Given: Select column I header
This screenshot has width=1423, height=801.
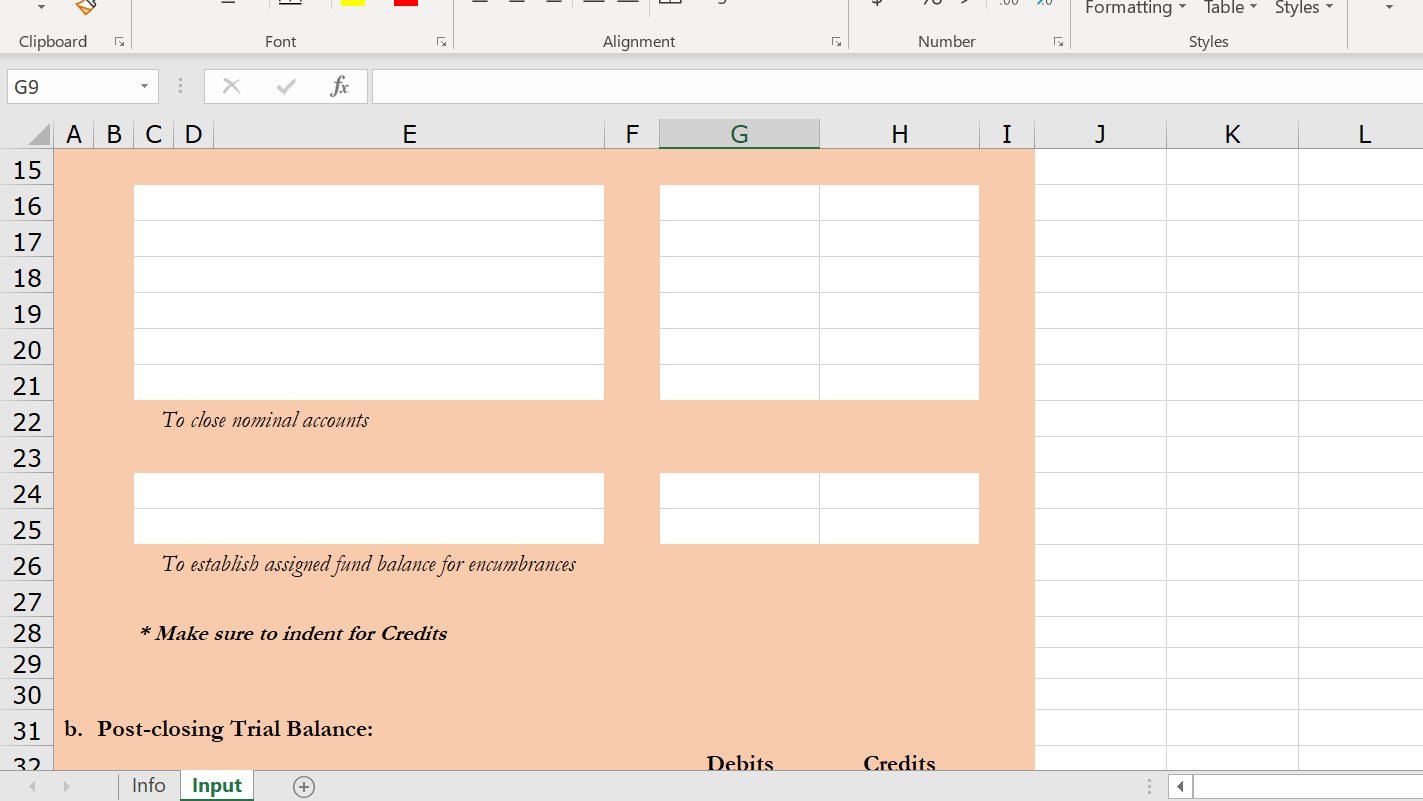Looking at the screenshot, I should pyautogui.click(x=1007, y=135).
